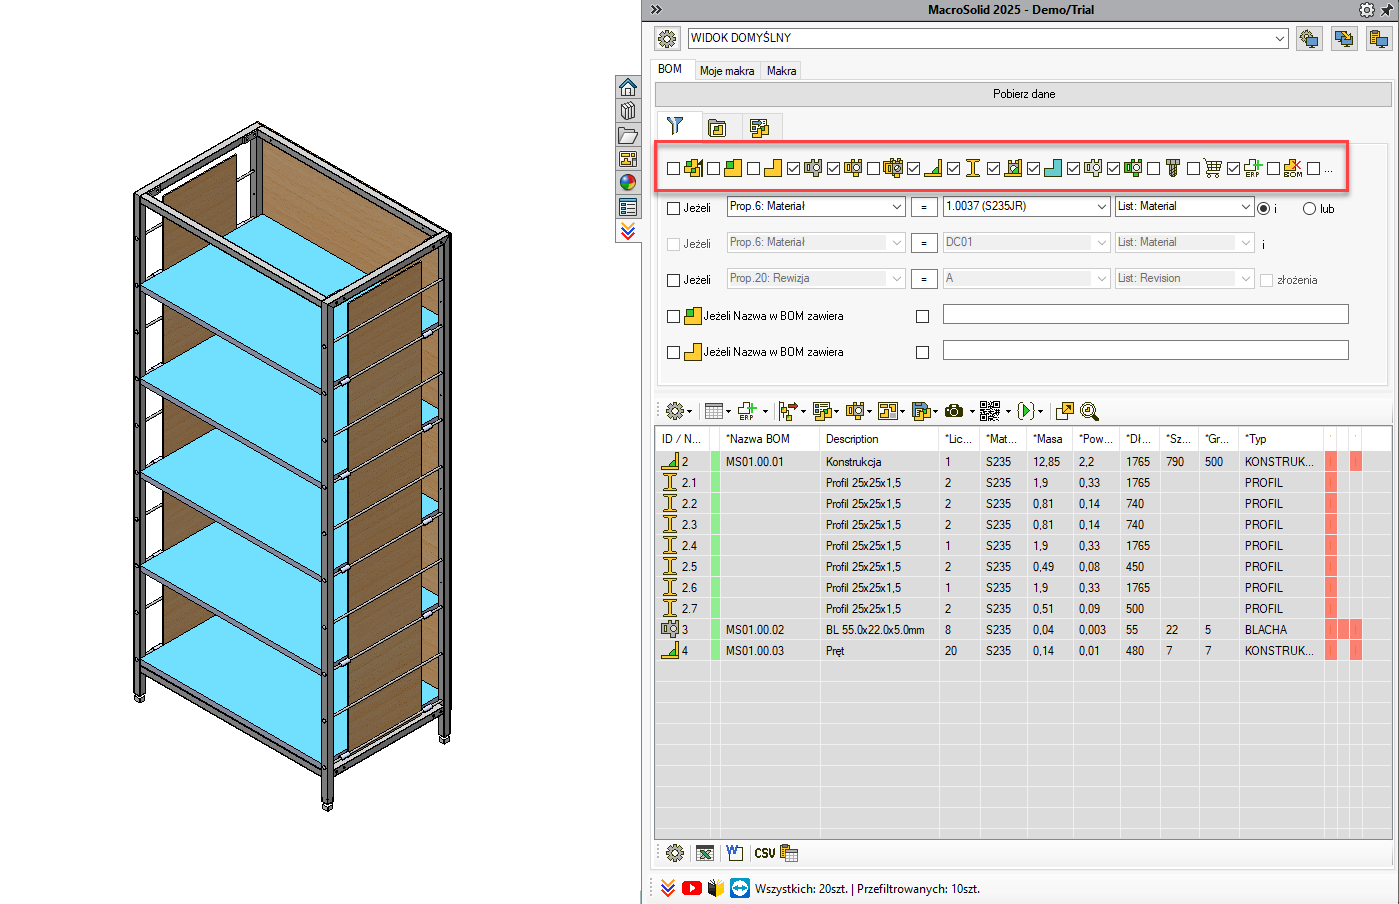Viewport: 1399px width, 904px height.
Task: Select the MS01.00.02 table row
Action: pos(1022,630)
